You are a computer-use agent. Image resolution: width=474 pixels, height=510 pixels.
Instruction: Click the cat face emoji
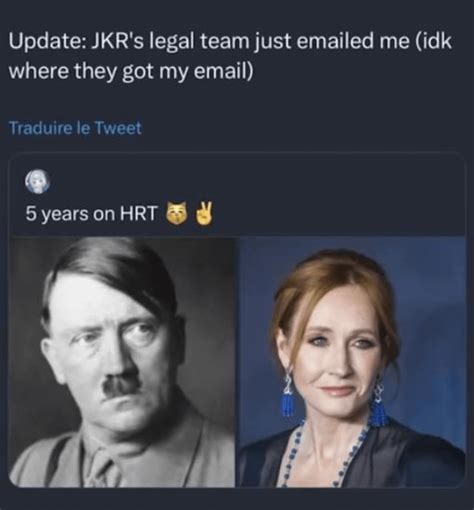pyautogui.click(x=176, y=213)
